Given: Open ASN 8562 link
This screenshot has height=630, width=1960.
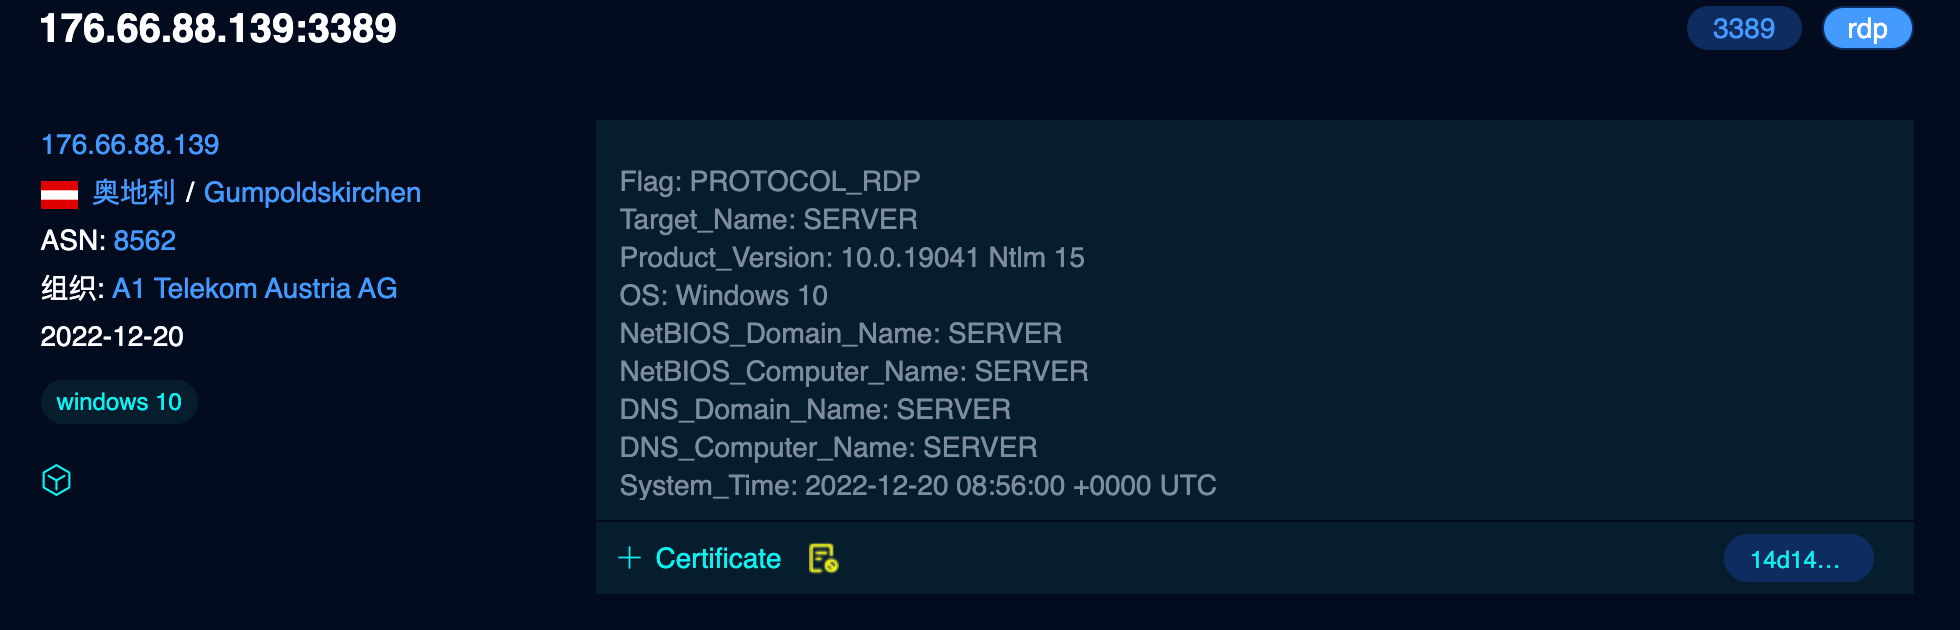Looking at the screenshot, I should pyautogui.click(x=144, y=241).
